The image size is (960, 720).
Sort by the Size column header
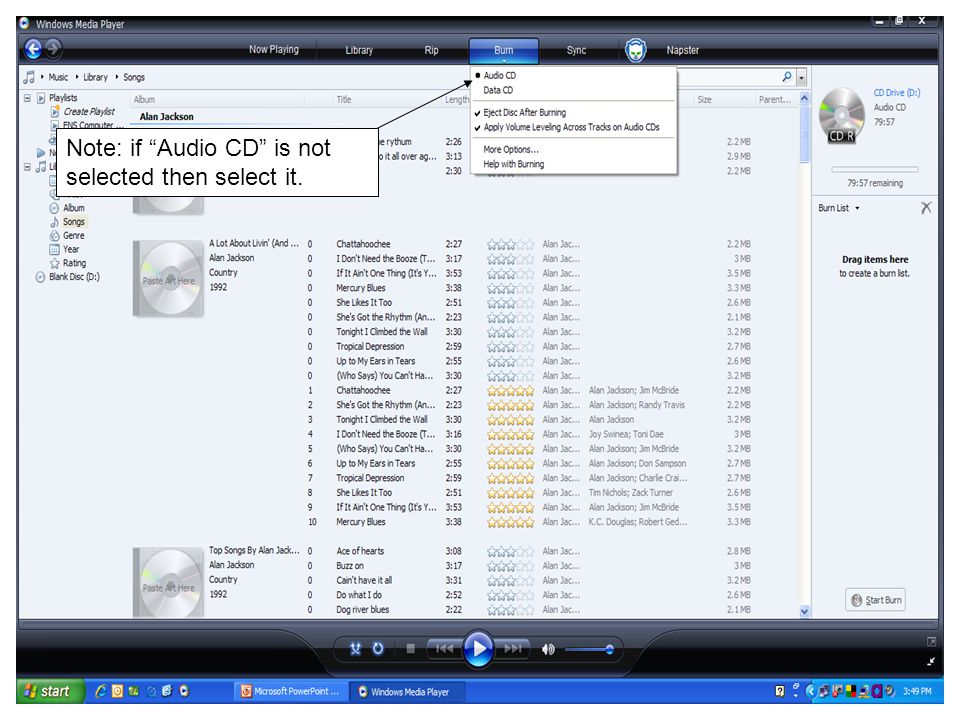704,99
